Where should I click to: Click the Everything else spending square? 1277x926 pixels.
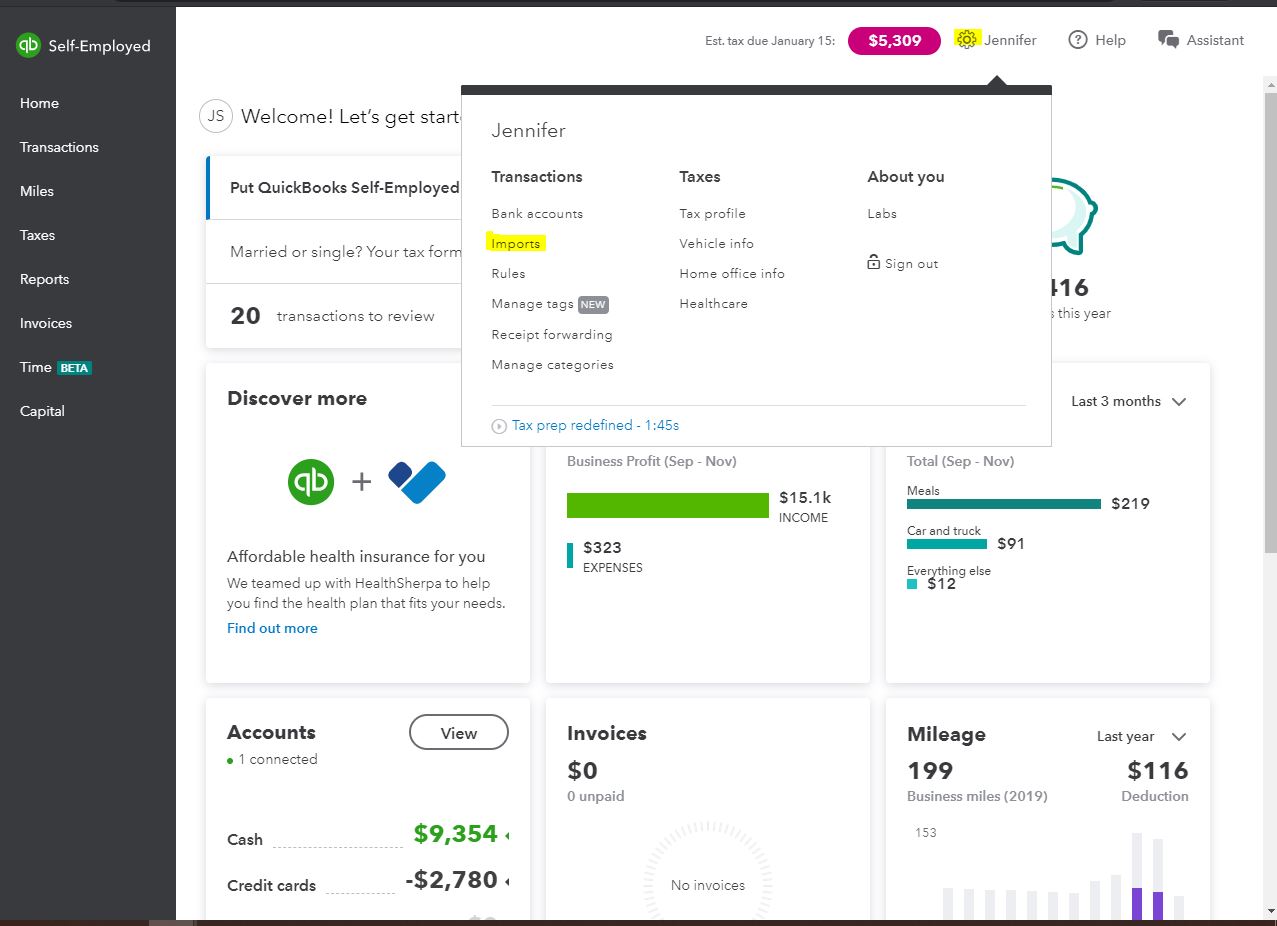(912, 584)
